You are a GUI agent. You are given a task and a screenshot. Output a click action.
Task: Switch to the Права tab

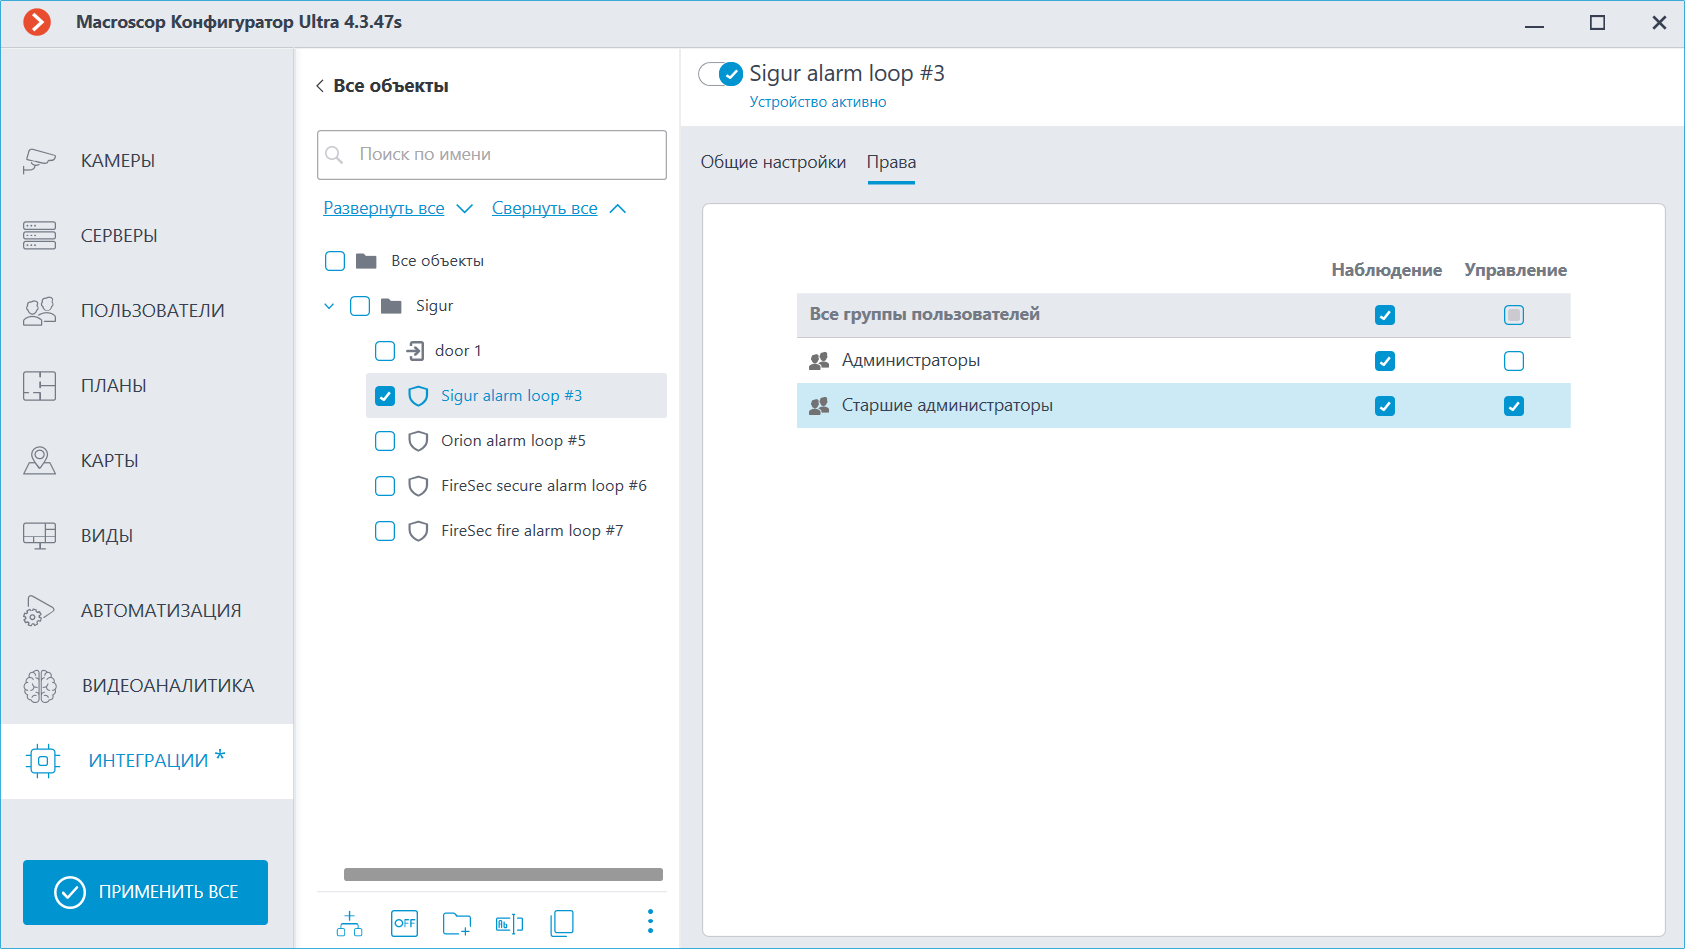point(891,162)
